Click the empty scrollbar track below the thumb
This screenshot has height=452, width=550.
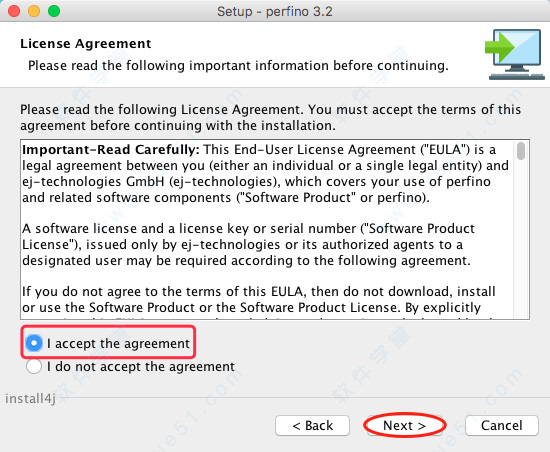point(521,238)
